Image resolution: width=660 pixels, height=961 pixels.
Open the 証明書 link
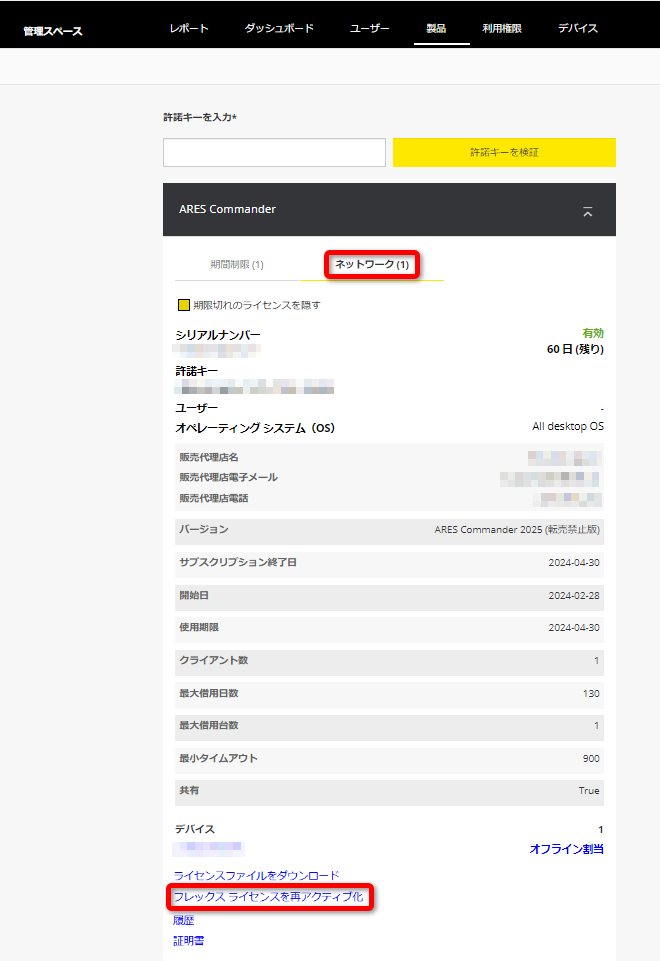point(189,941)
